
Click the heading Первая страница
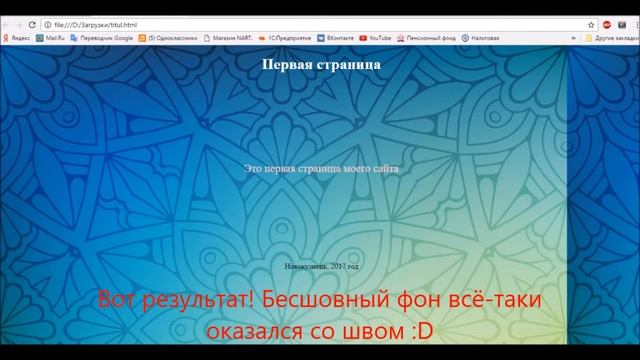pos(321,64)
